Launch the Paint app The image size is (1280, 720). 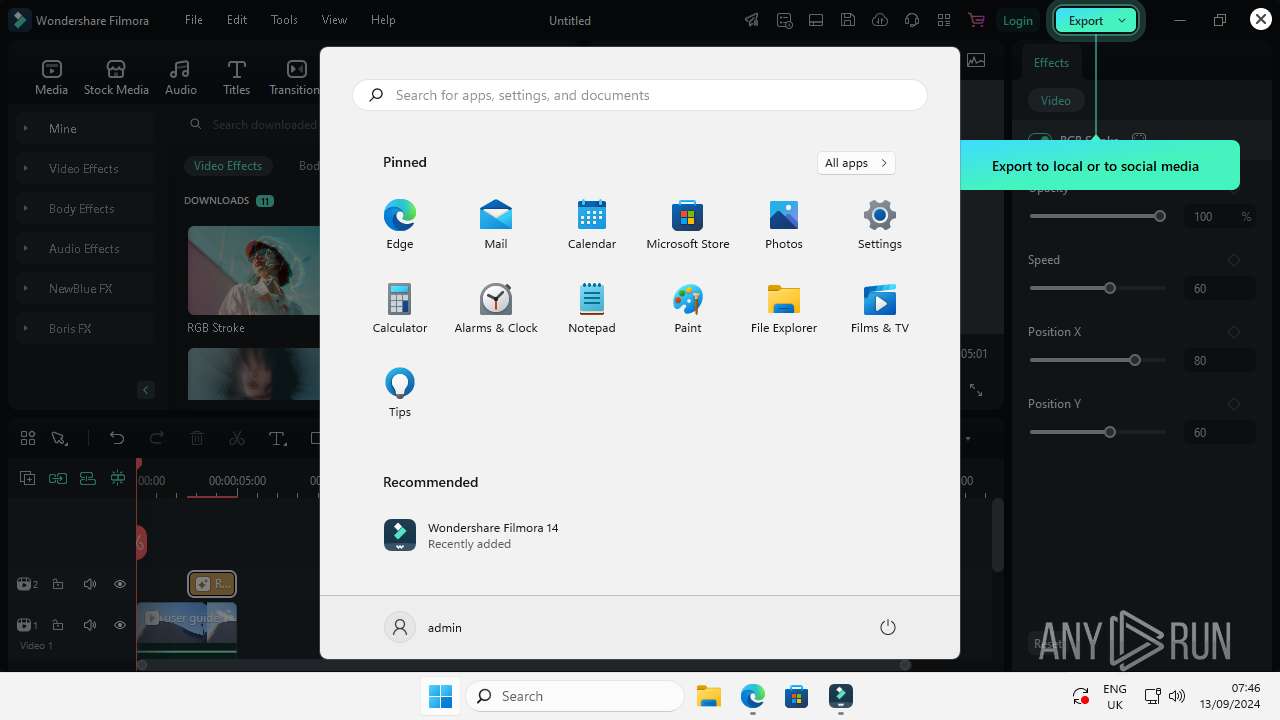pos(688,309)
